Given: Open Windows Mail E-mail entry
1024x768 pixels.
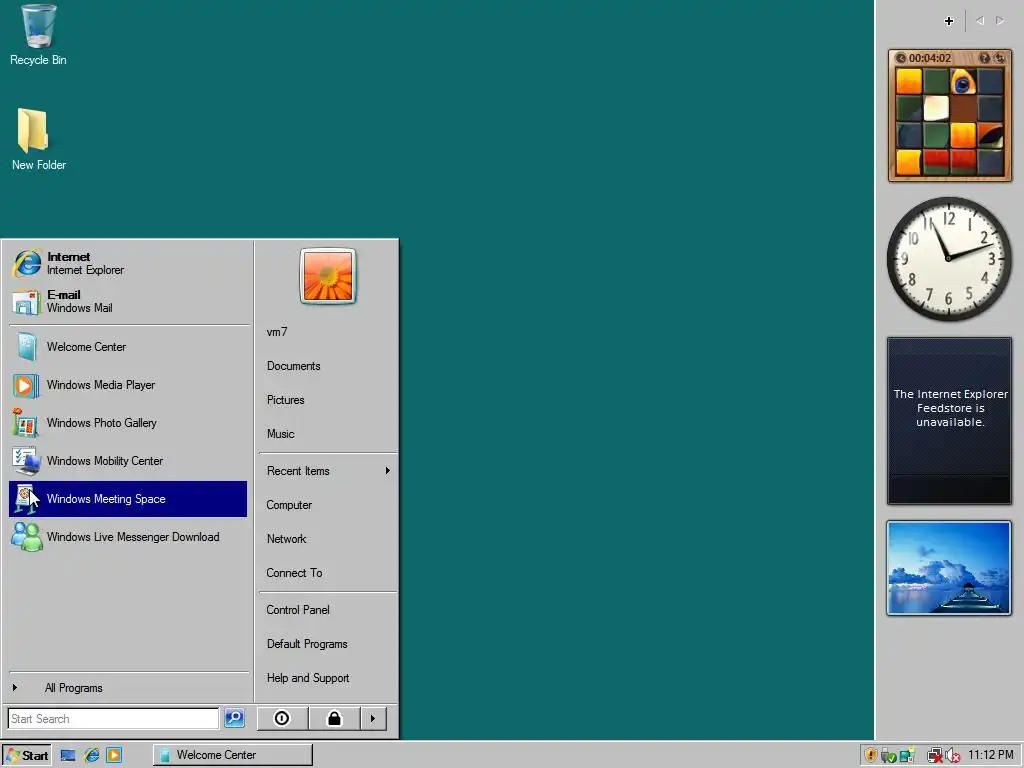Looking at the screenshot, I should point(129,301).
